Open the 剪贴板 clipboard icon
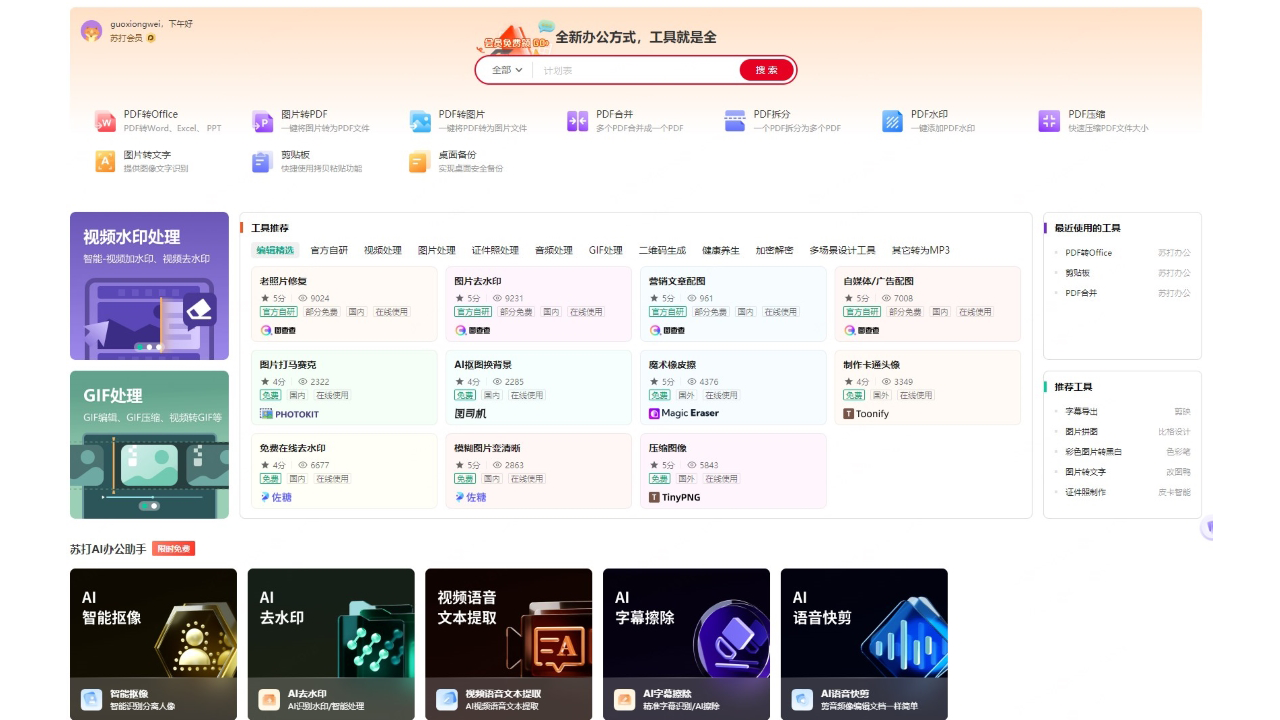The width and height of the screenshot is (1280, 720). [262, 161]
